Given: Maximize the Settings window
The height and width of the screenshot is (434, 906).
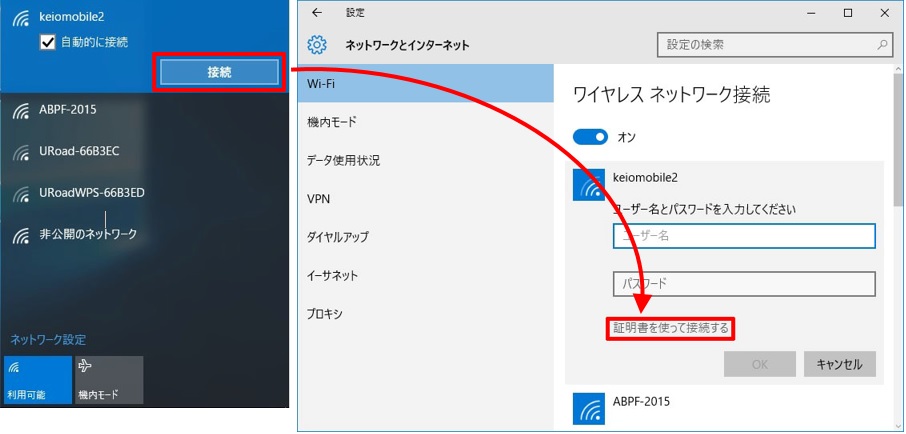Looking at the screenshot, I should click(x=848, y=13).
